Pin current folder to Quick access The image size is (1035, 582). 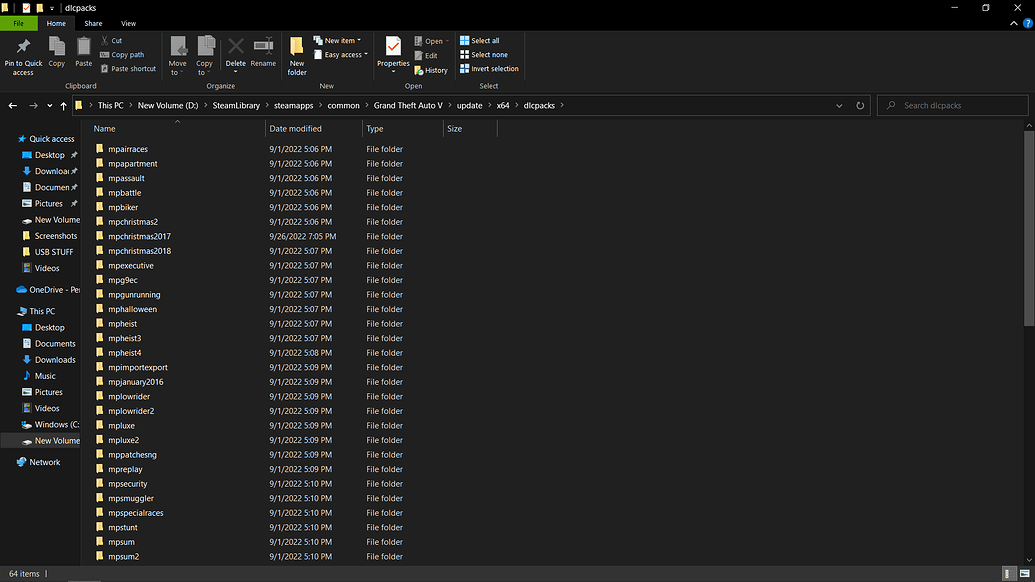click(23, 56)
